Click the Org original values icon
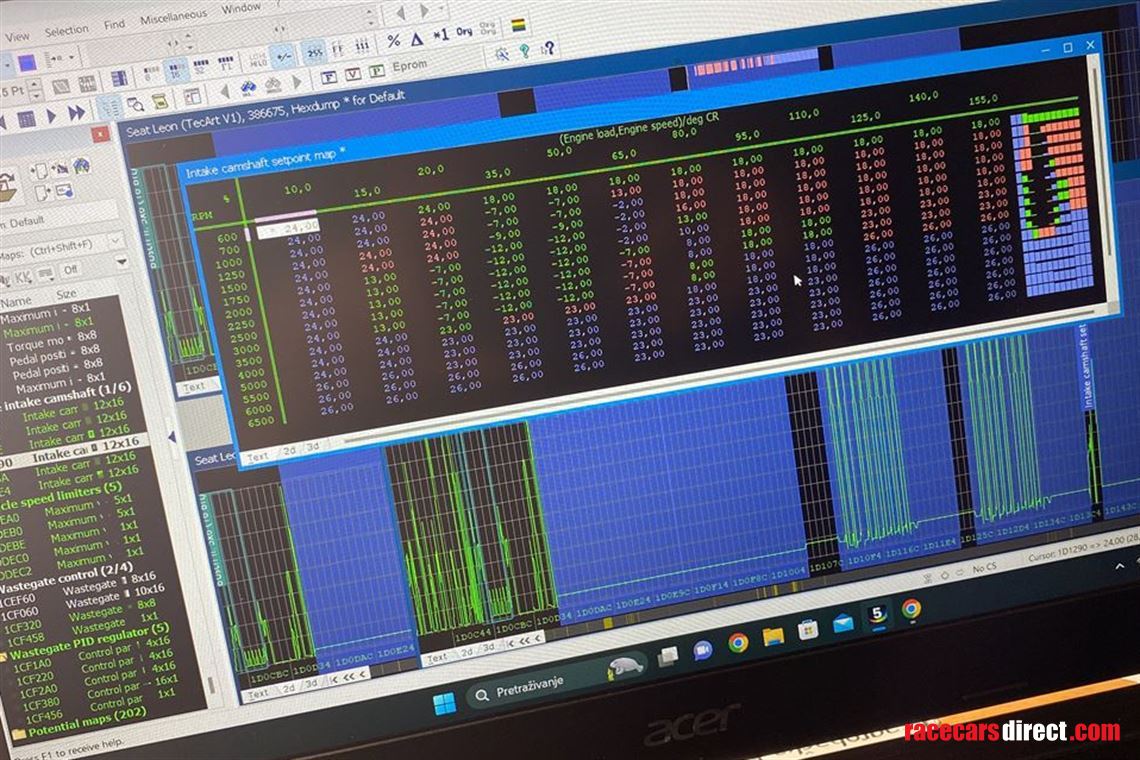Screen dimensions: 1140x760 coord(464,32)
